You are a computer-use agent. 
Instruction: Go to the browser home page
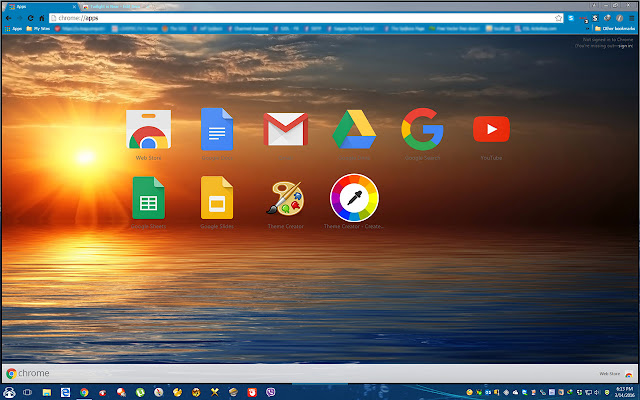[x=42, y=18]
